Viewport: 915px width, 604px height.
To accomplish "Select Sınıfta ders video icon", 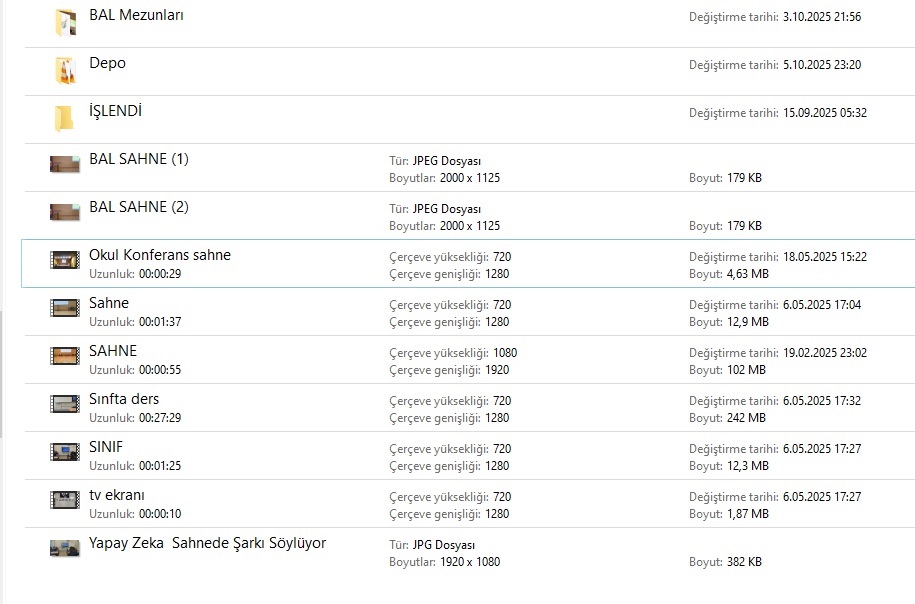I will (65, 404).
